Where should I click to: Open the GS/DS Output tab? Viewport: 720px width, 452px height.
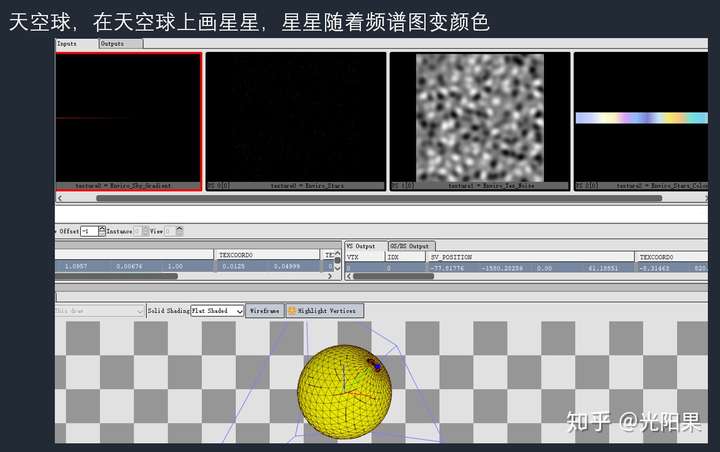click(411, 246)
